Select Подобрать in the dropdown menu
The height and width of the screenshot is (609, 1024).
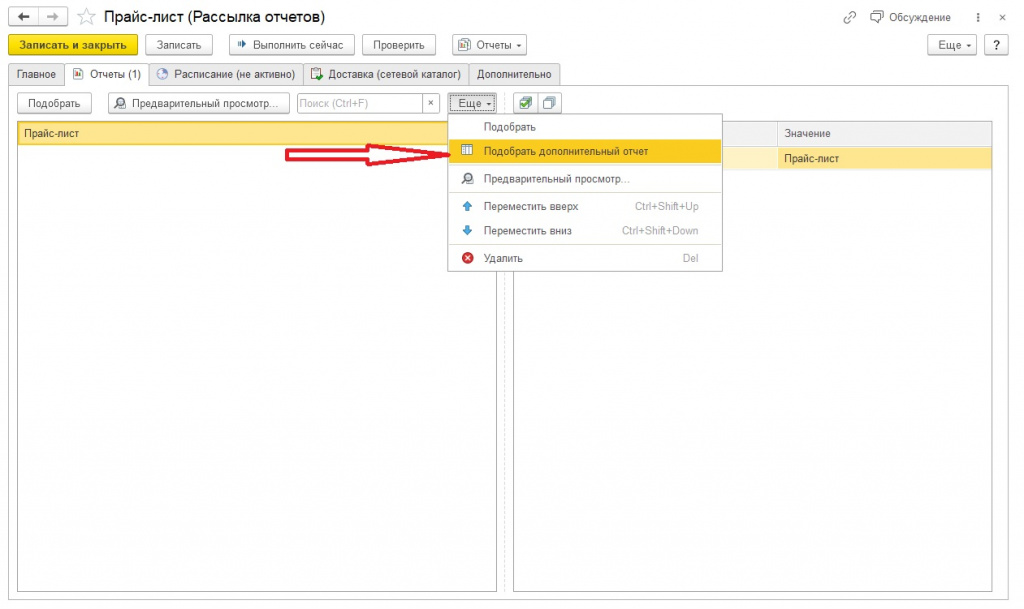[x=584, y=127]
